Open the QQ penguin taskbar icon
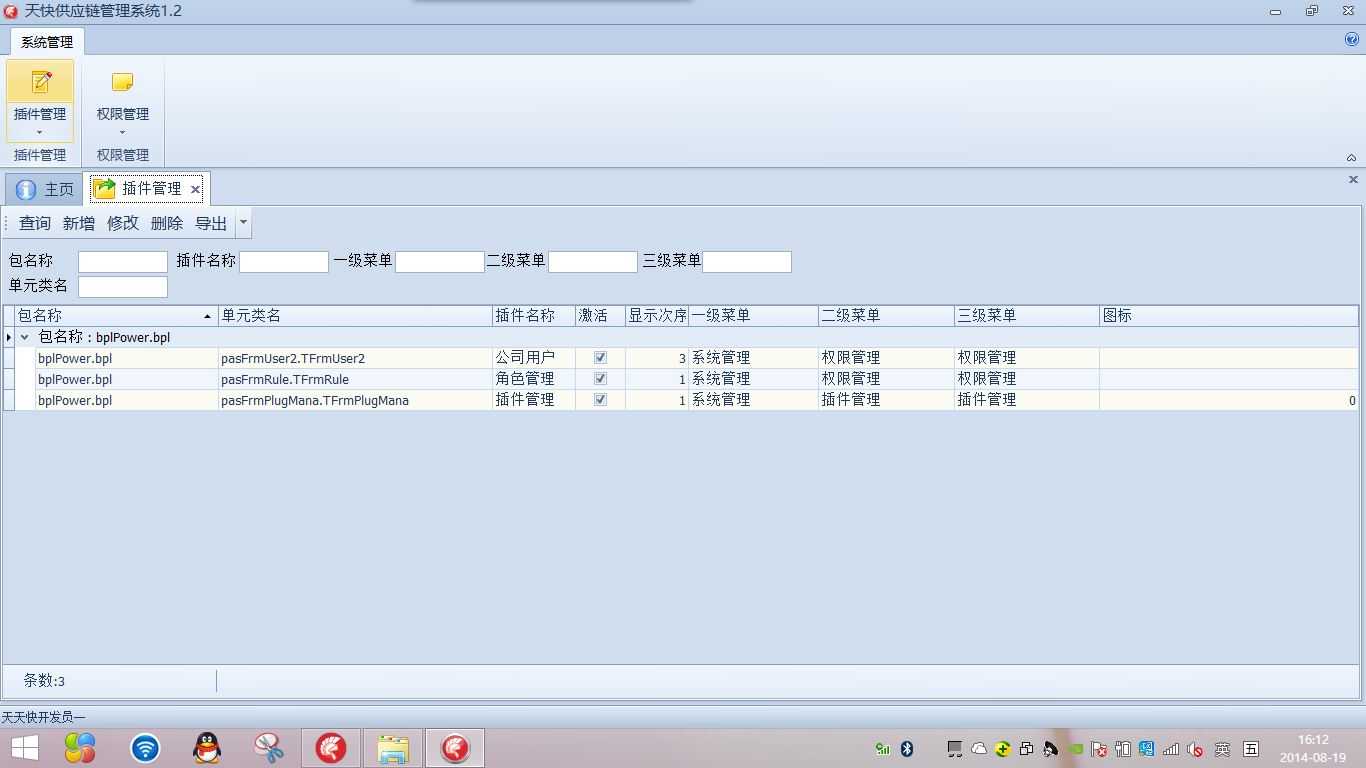The height and width of the screenshot is (768, 1366). point(207,748)
